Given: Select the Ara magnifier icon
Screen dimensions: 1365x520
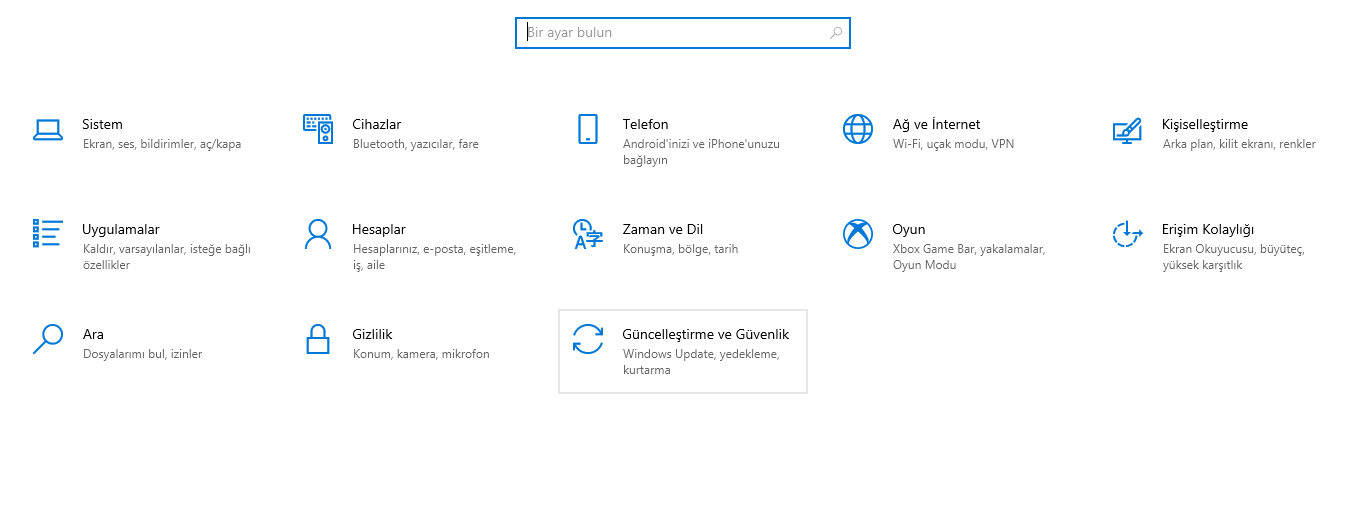Looking at the screenshot, I should click(x=47, y=339).
